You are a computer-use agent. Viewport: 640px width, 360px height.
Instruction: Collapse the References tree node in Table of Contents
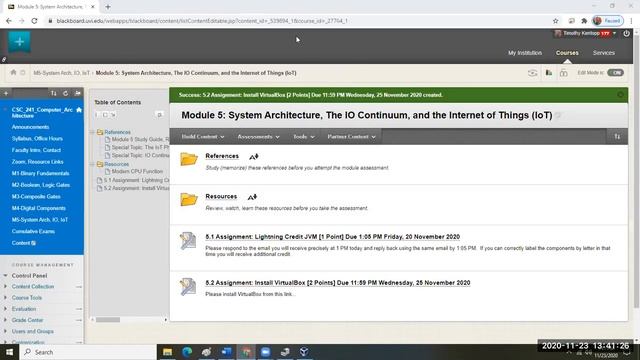(93, 132)
